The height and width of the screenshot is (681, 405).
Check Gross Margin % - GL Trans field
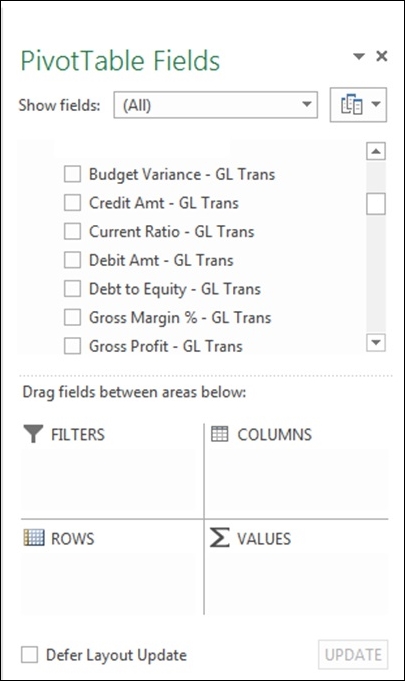coord(72,317)
